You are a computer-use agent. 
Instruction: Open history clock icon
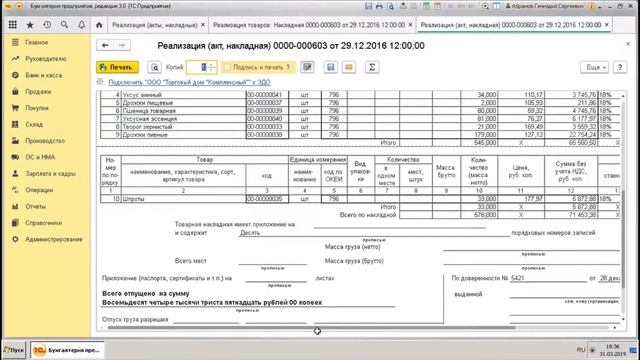(47, 25)
